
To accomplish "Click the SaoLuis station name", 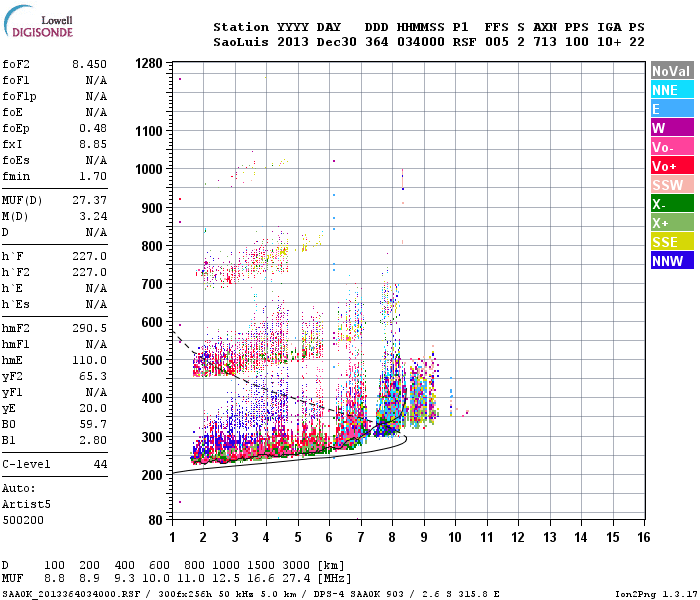I will [x=241, y=42].
